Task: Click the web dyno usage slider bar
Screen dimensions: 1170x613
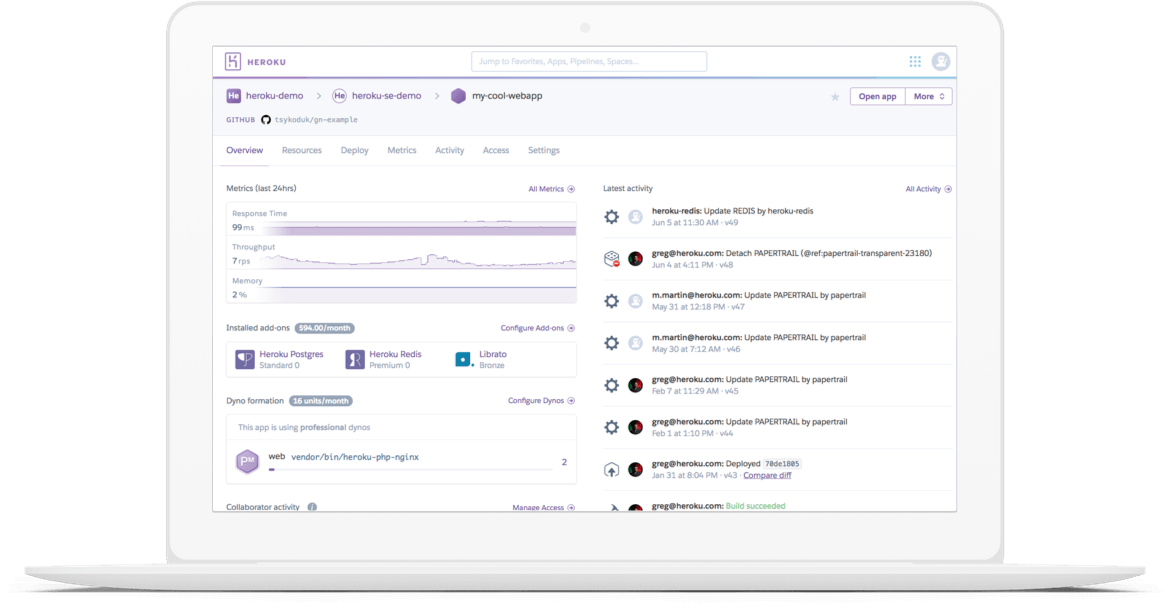Action: [x=410, y=468]
